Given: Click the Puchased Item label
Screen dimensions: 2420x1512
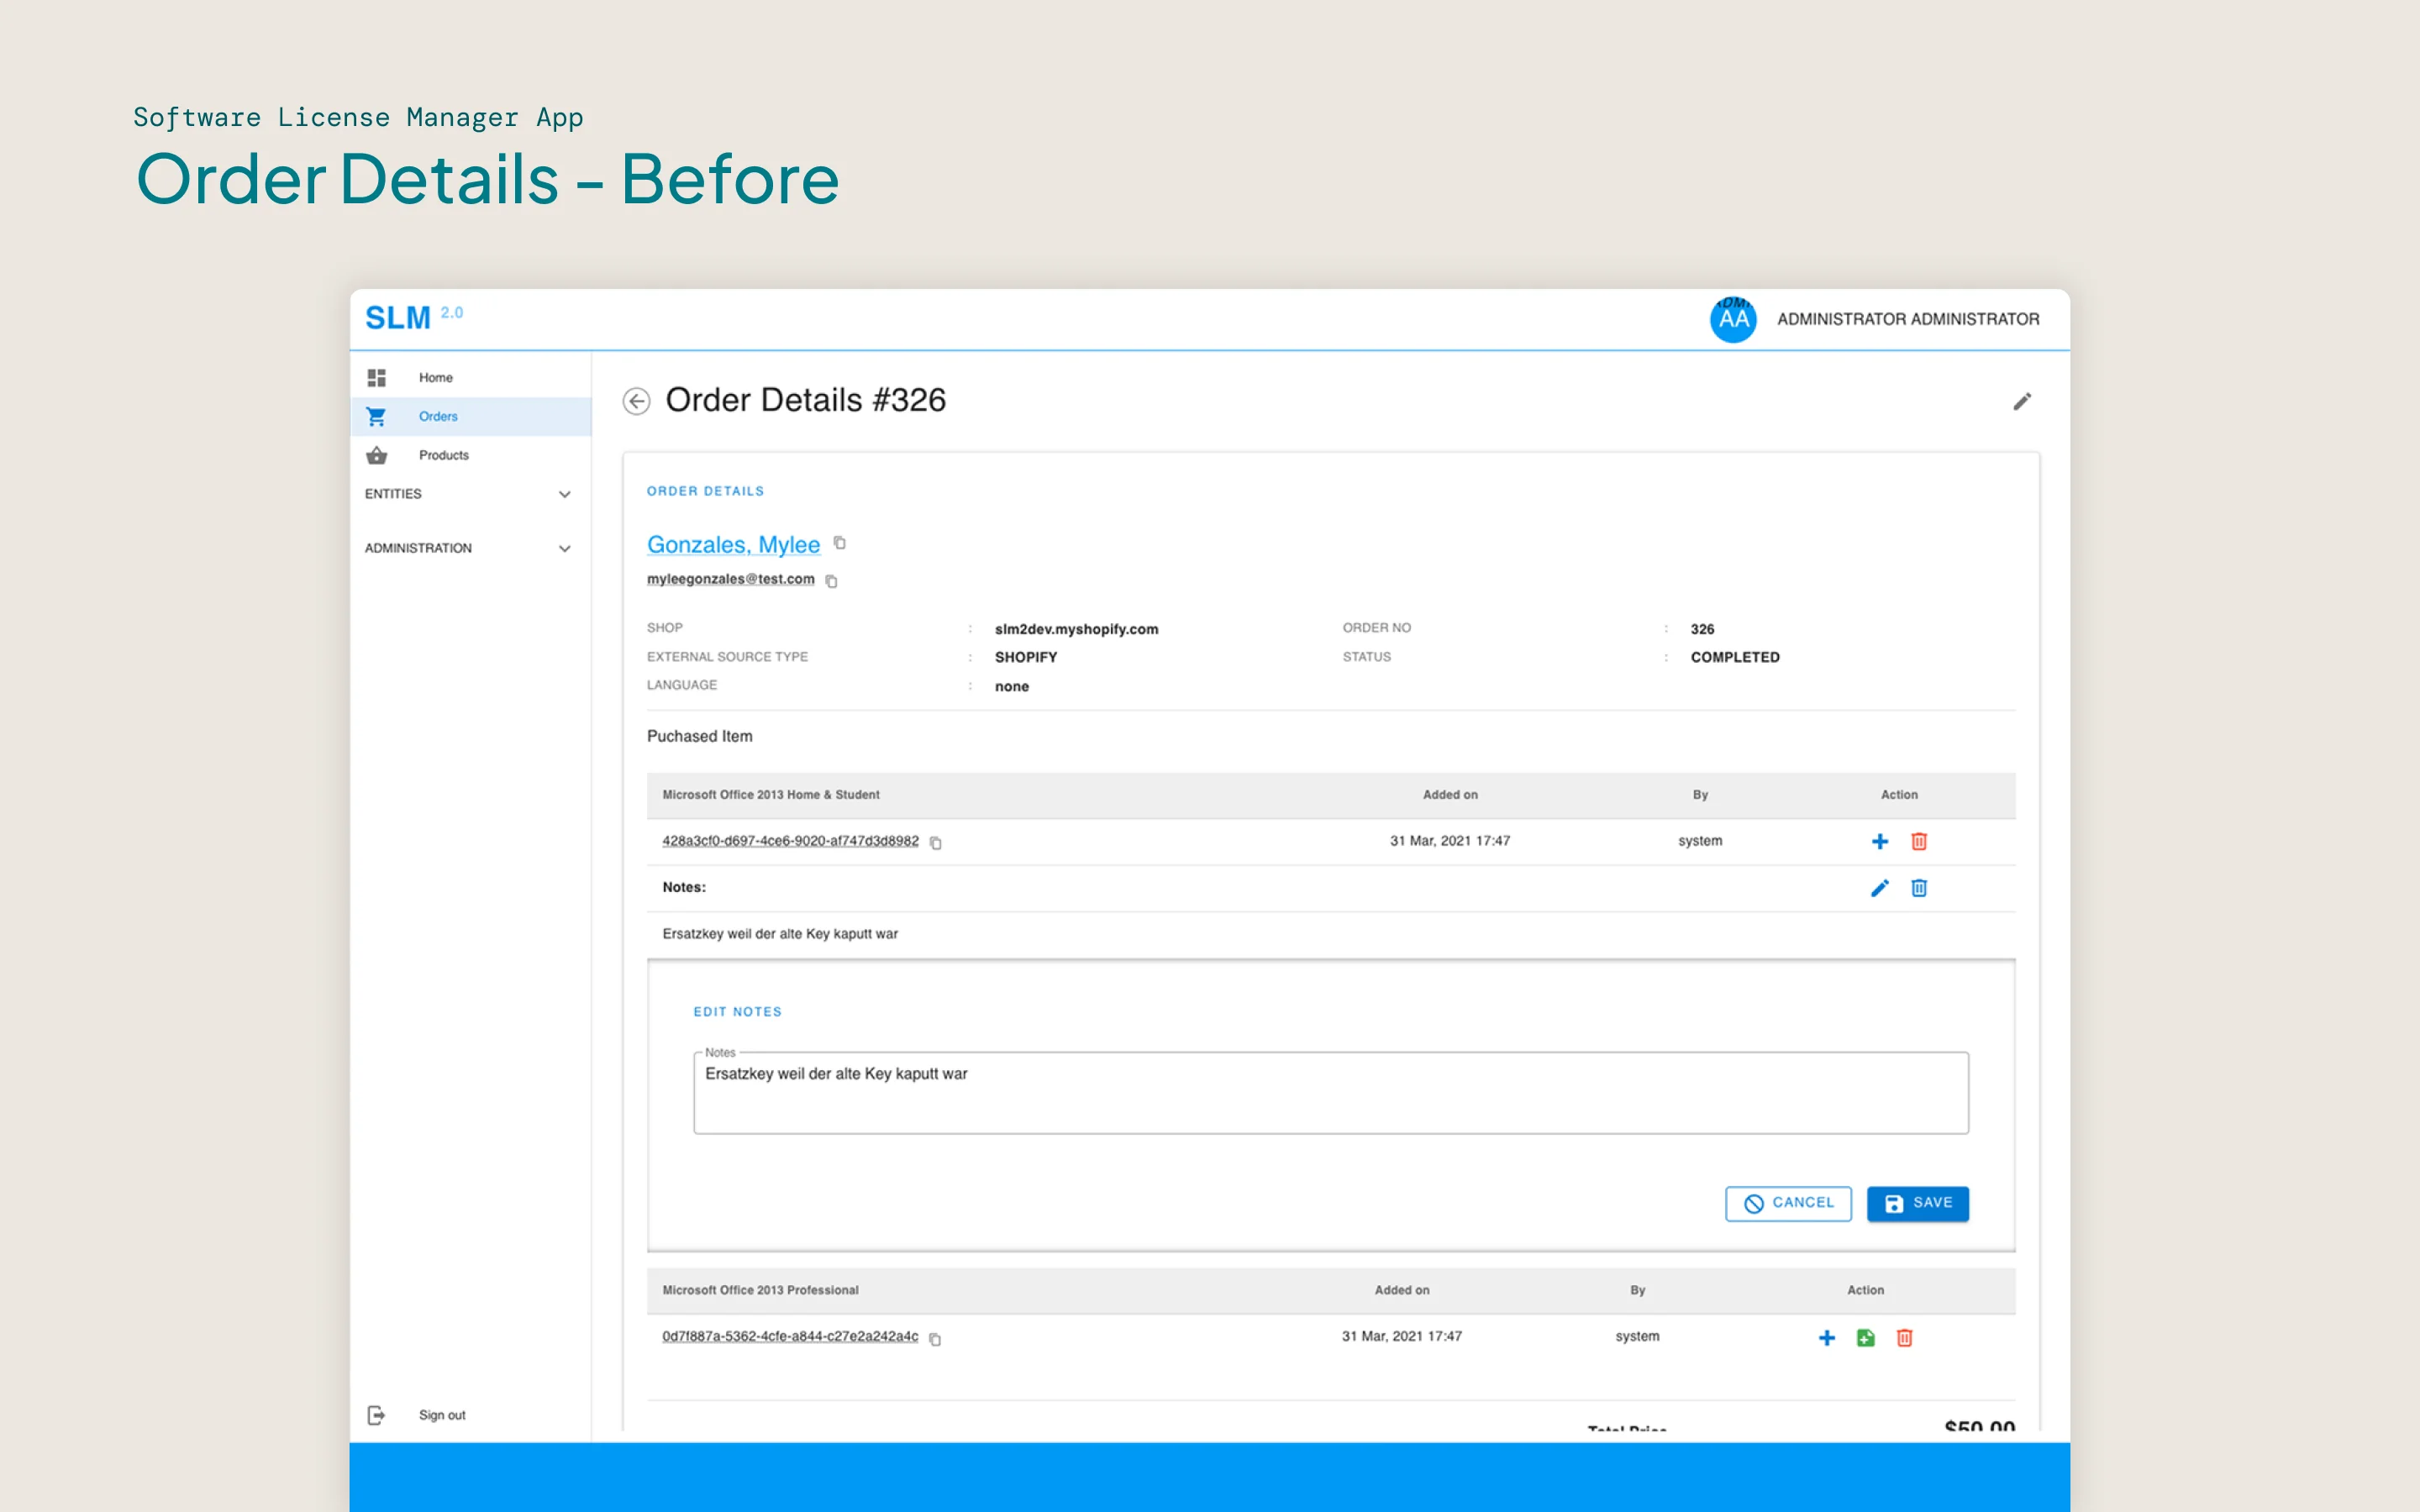Looking at the screenshot, I should [699, 736].
